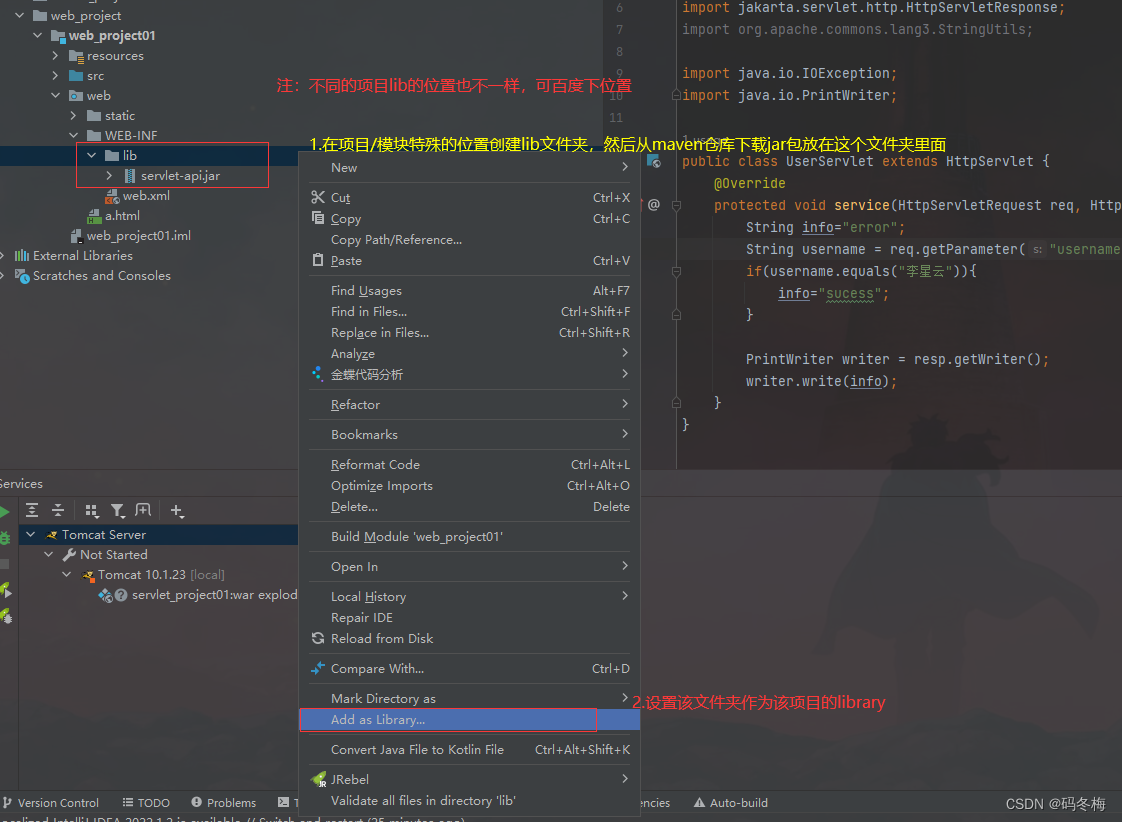This screenshot has width=1122, height=822.
Task: Choose Reformat Code menu entry
Action: (469, 464)
